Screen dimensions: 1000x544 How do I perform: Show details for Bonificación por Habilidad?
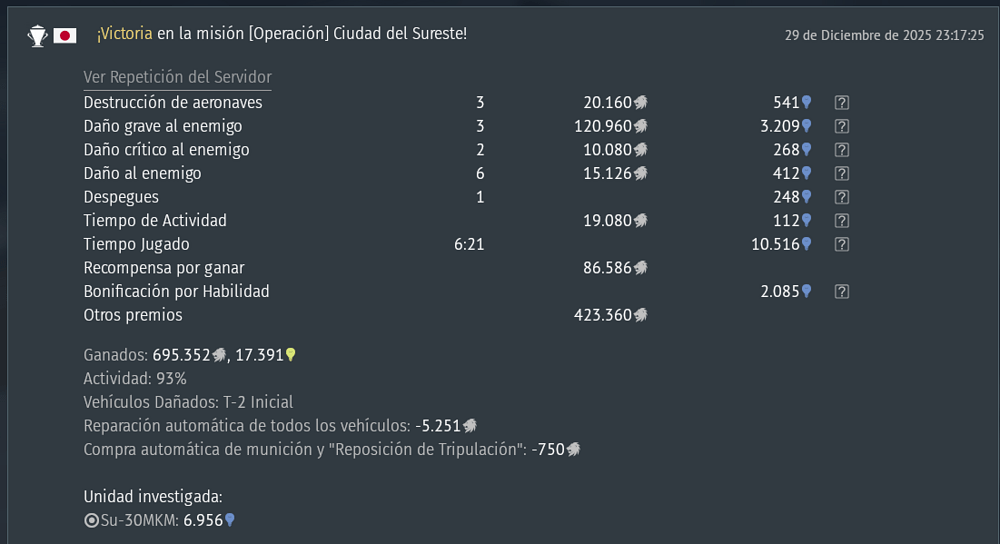(x=842, y=292)
